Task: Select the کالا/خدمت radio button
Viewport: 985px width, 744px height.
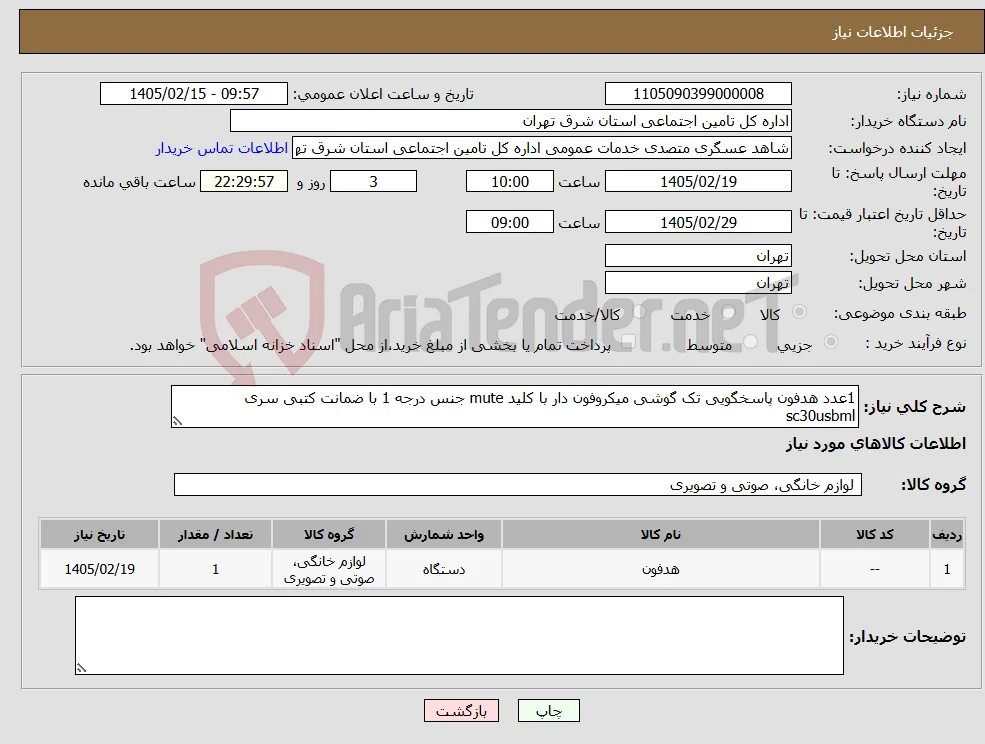Action: pos(640,312)
